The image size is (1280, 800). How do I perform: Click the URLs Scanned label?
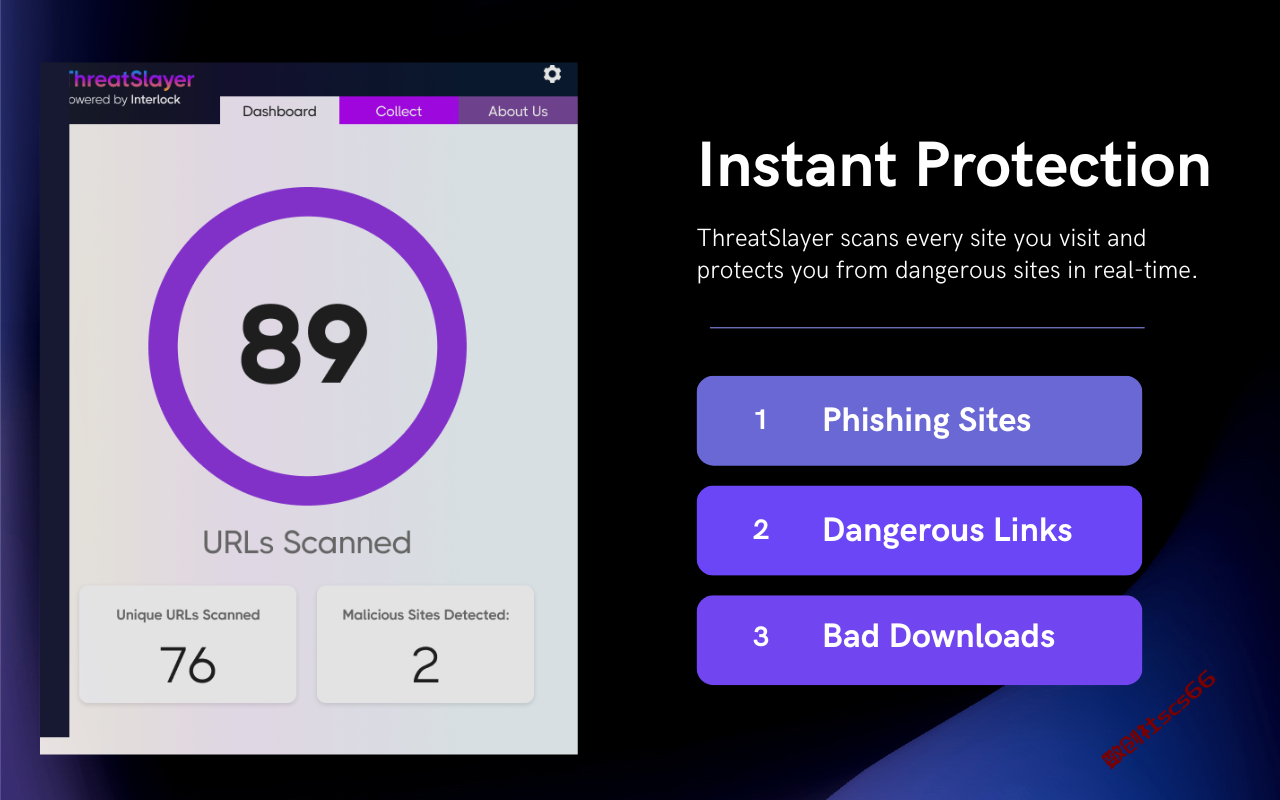(x=307, y=542)
